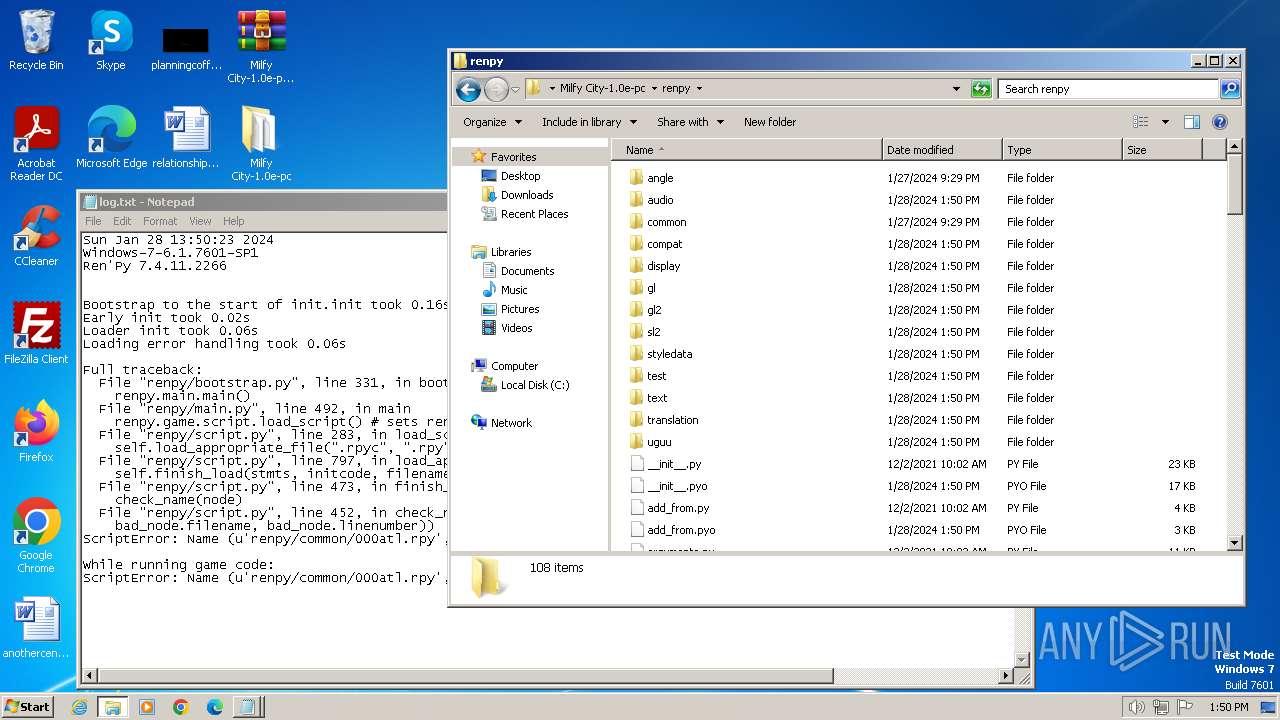Expand the renpy breadcrumb arrow in the address bar

click(699, 88)
